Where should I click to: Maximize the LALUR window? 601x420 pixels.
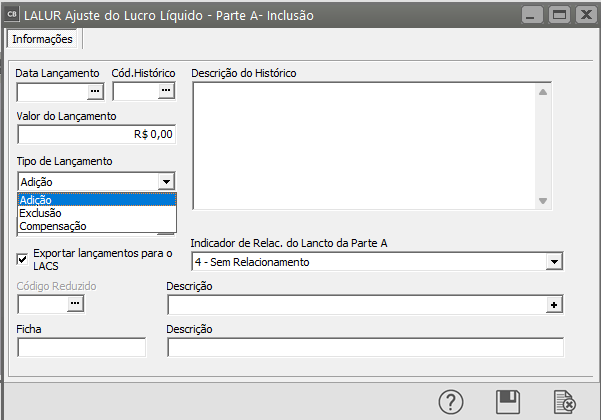(559, 14)
